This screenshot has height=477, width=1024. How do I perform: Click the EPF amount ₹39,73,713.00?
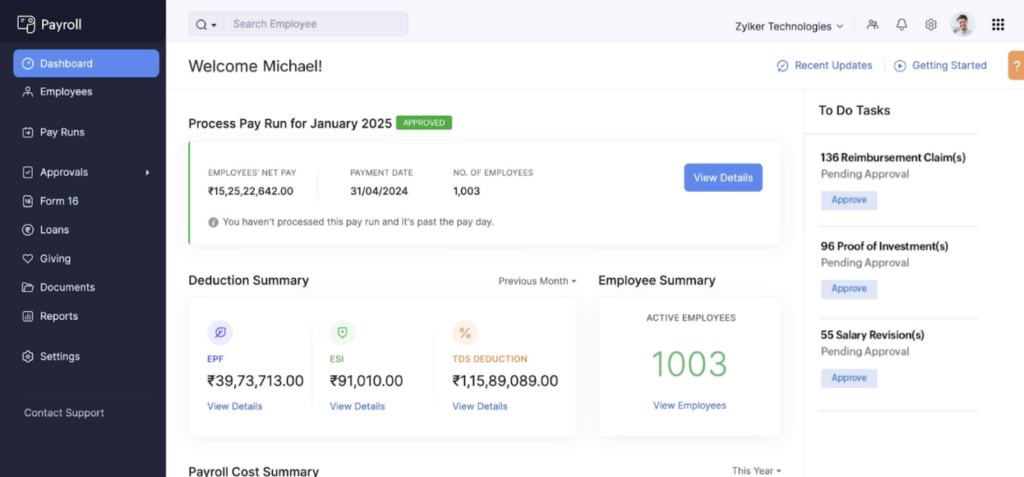(x=255, y=381)
